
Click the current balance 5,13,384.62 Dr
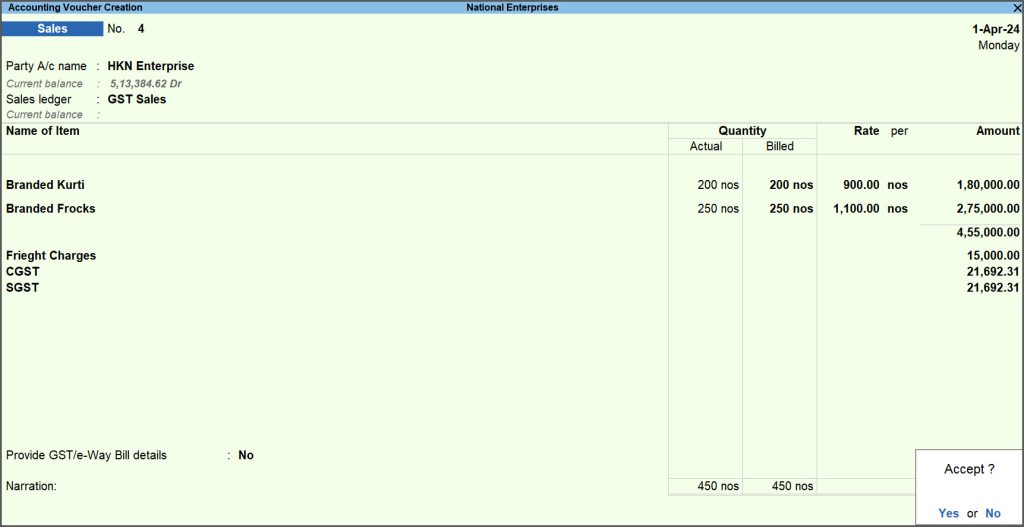point(146,84)
